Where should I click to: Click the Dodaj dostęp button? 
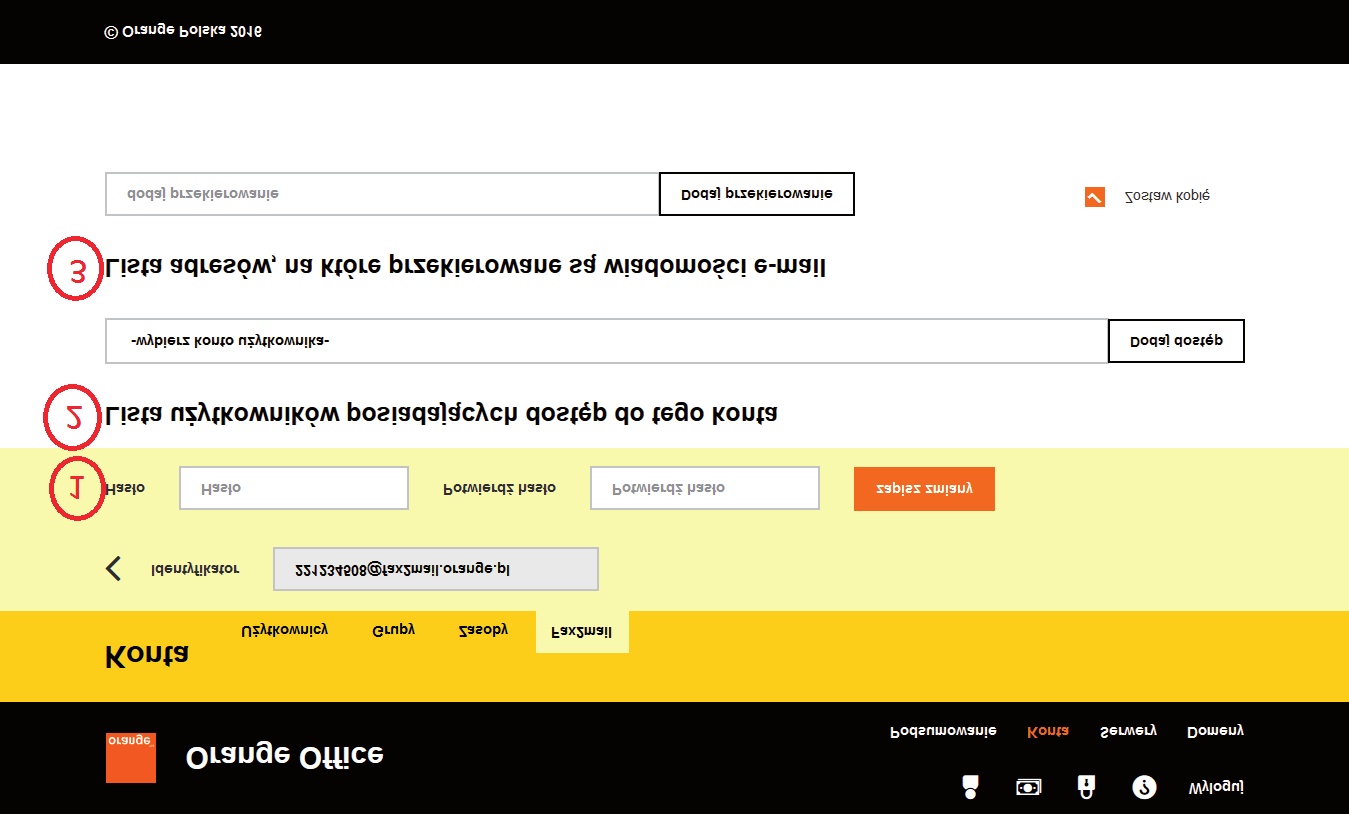tap(1176, 341)
